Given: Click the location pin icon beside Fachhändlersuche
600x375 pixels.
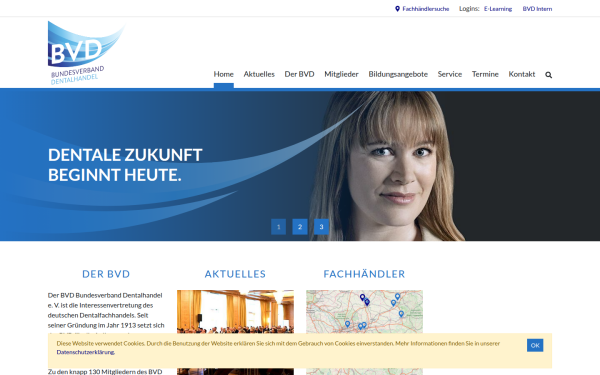Looking at the screenshot, I should click(397, 9).
